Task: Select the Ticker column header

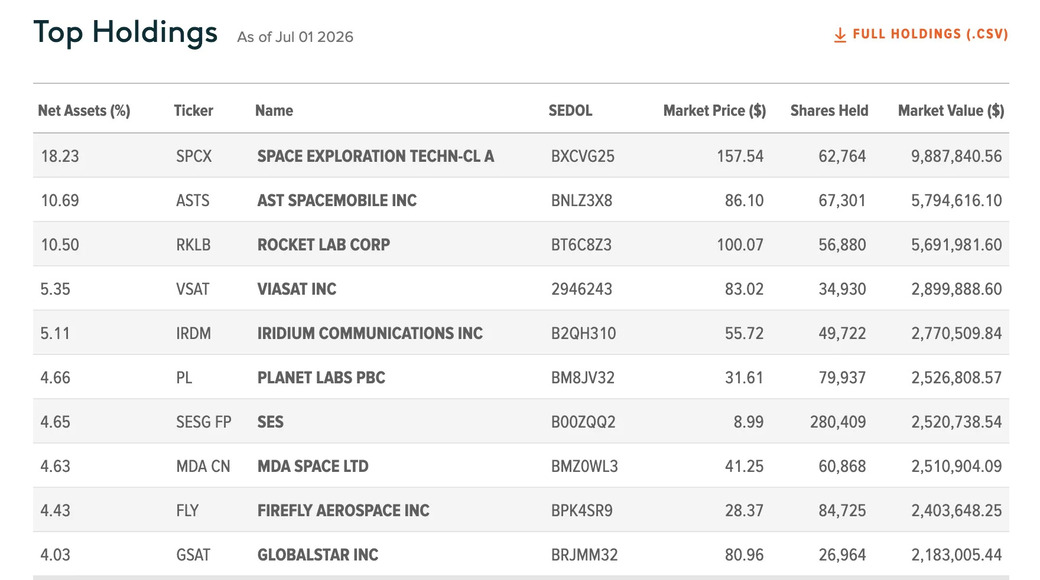Action: point(194,111)
